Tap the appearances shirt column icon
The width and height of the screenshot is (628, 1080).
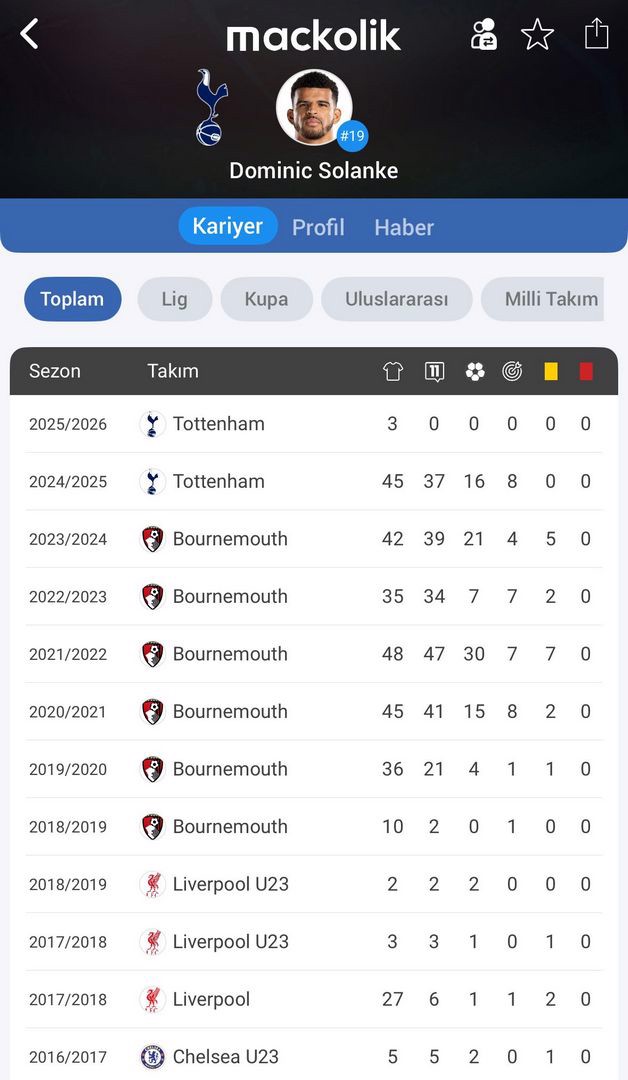point(393,371)
